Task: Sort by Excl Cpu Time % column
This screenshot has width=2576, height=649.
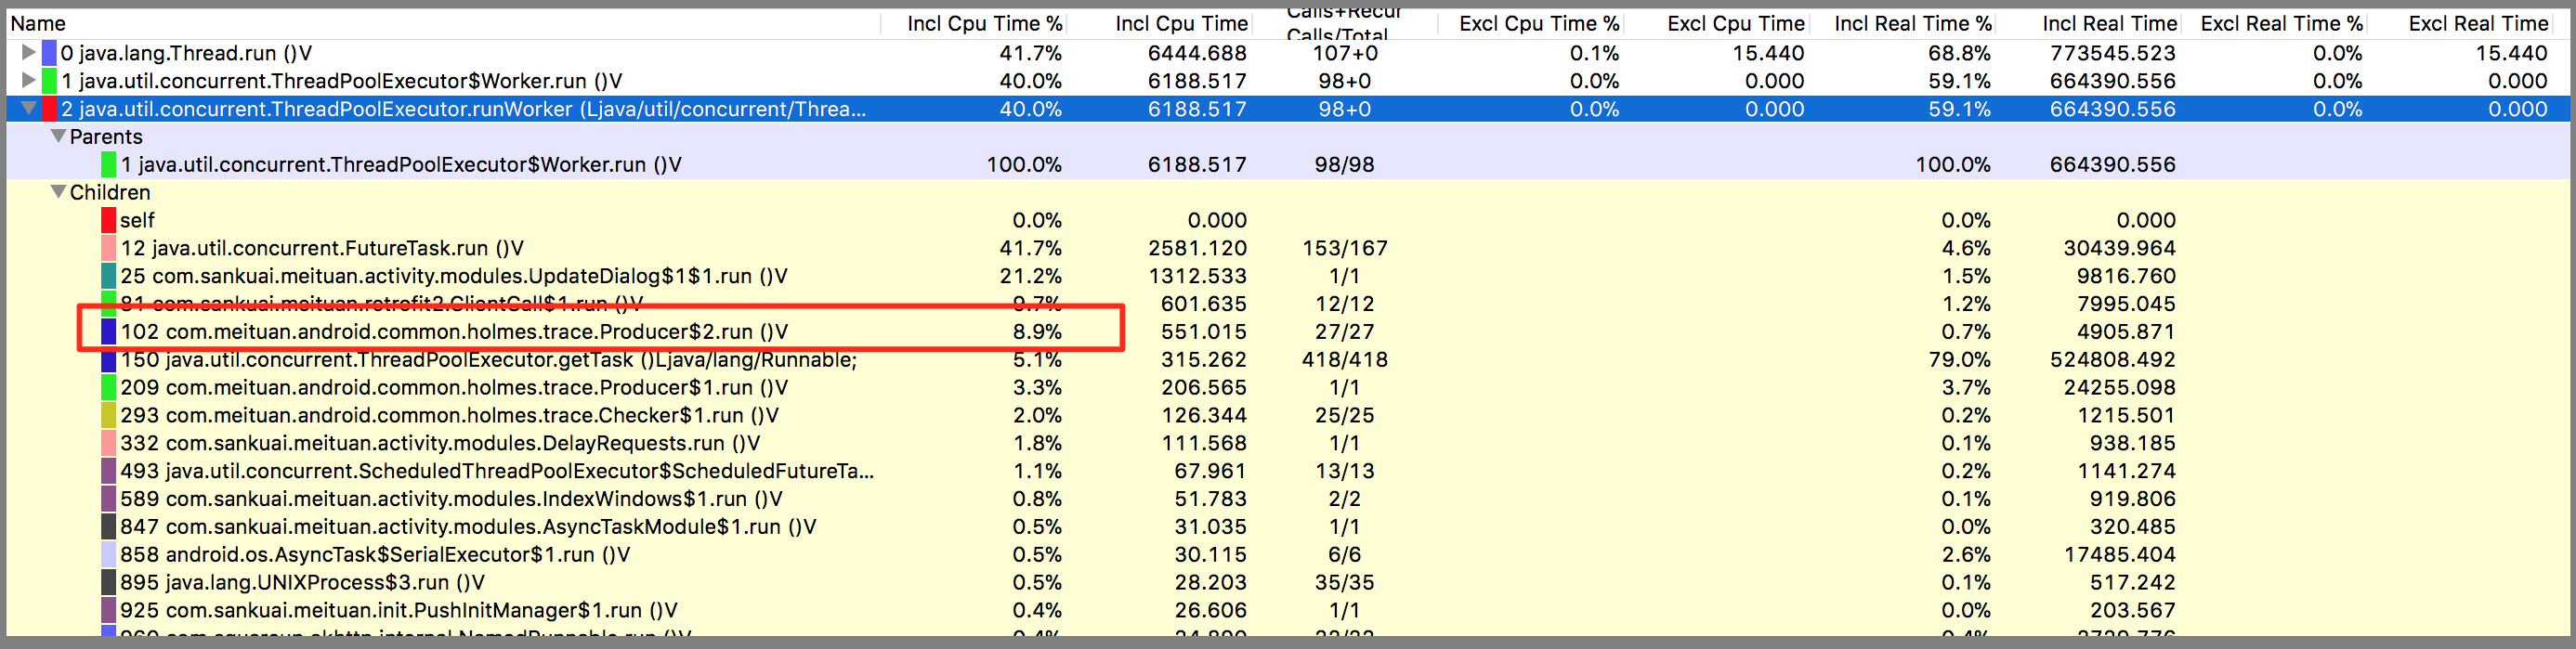Action: pyautogui.click(x=1538, y=23)
